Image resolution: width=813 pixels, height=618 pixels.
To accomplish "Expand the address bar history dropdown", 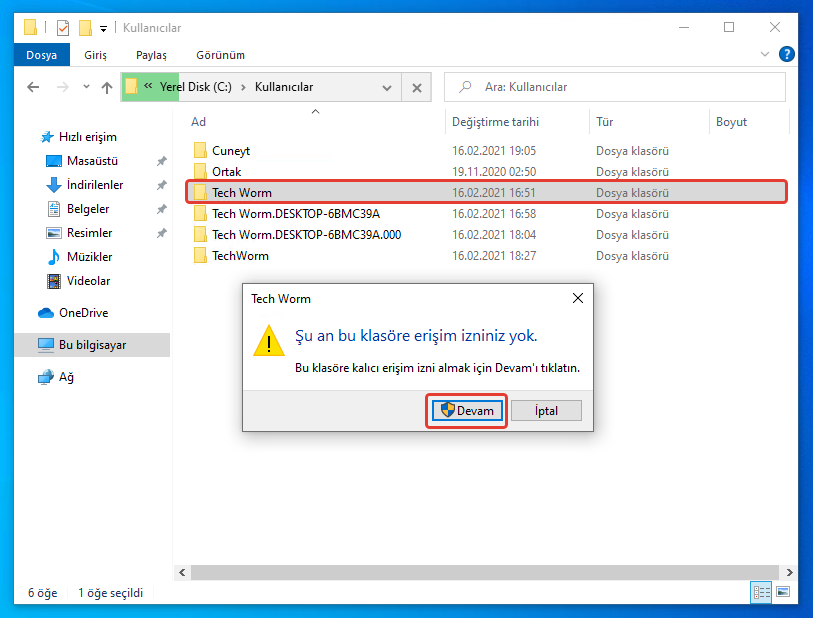I will (387, 88).
